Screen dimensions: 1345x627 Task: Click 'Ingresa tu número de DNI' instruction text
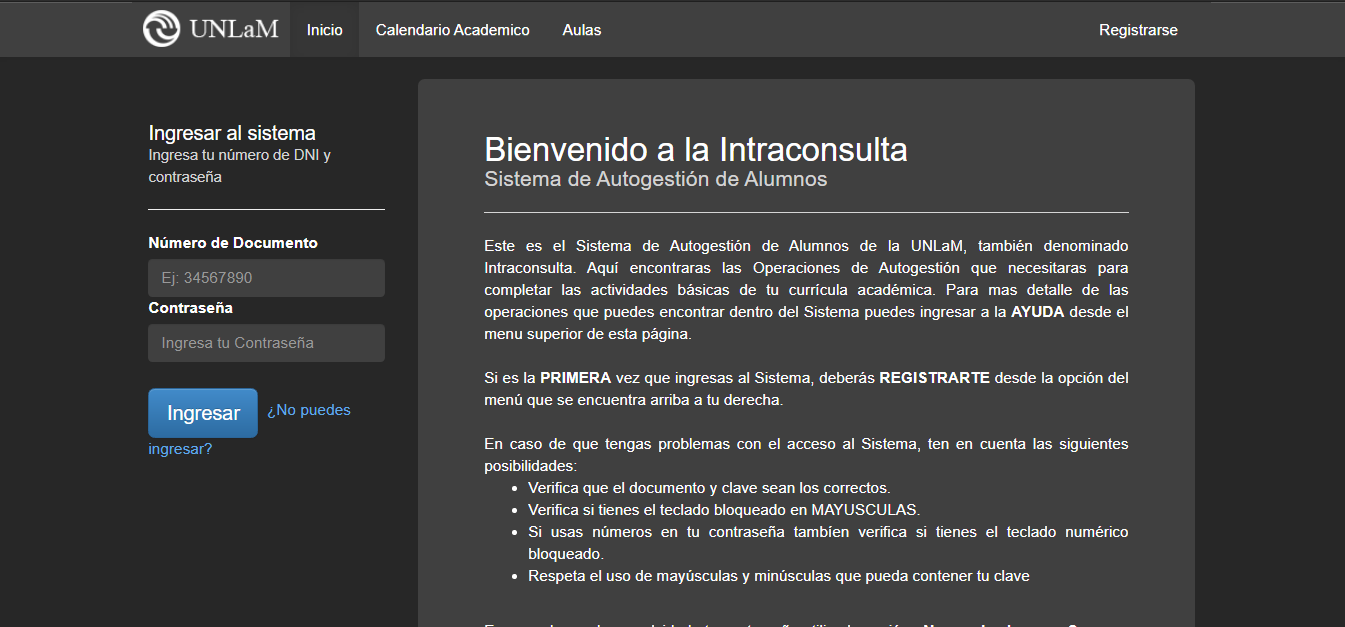tap(240, 166)
